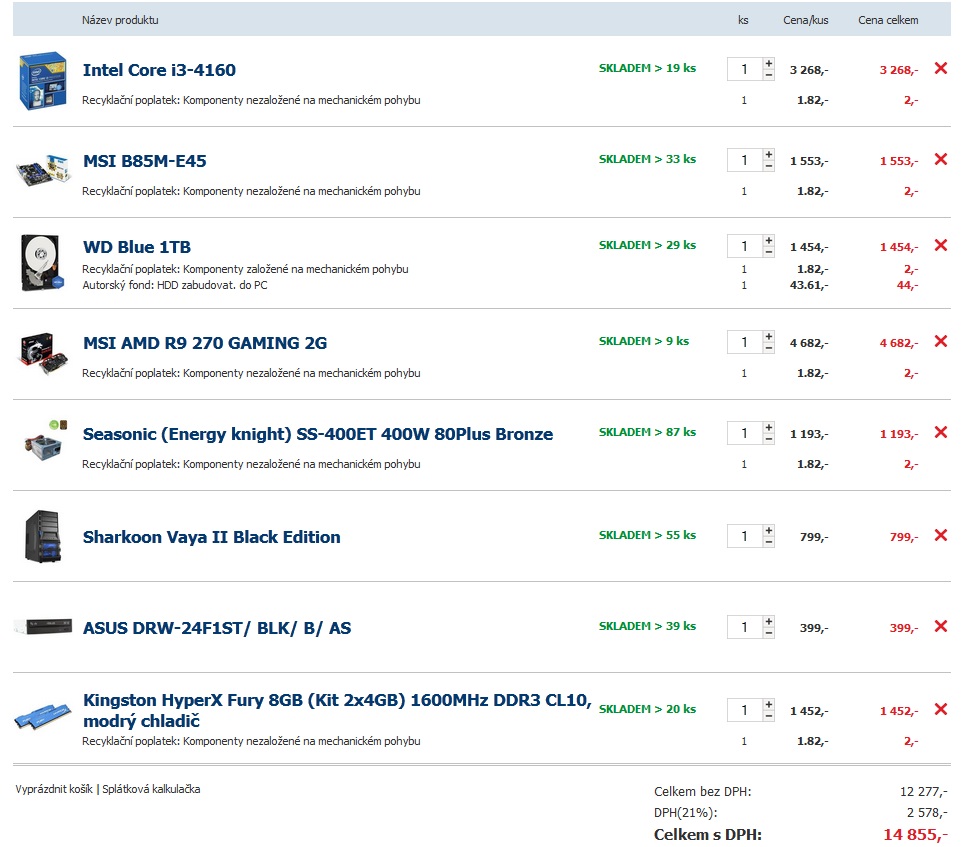
Task: Open the WD Blue 1TB product link
Action: click(x=137, y=247)
